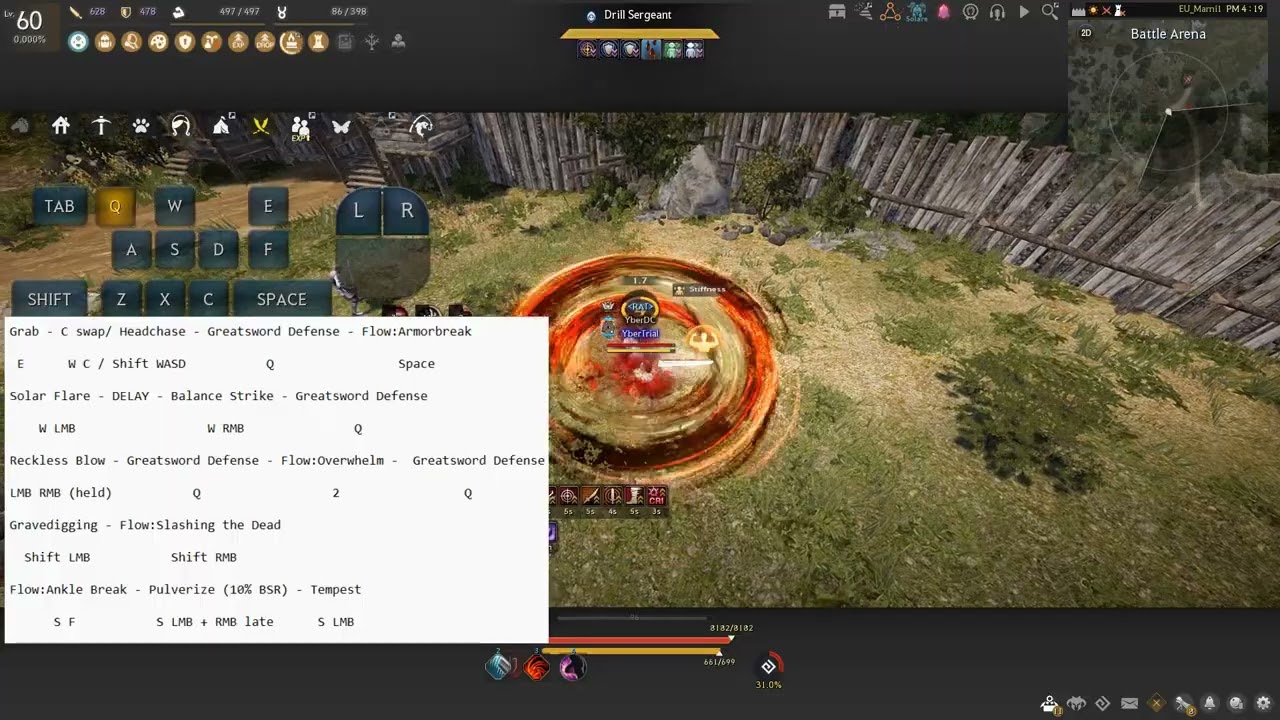Click the "YberDC" character nameplate
The image size is (1280, 720).
click(640, 320)
